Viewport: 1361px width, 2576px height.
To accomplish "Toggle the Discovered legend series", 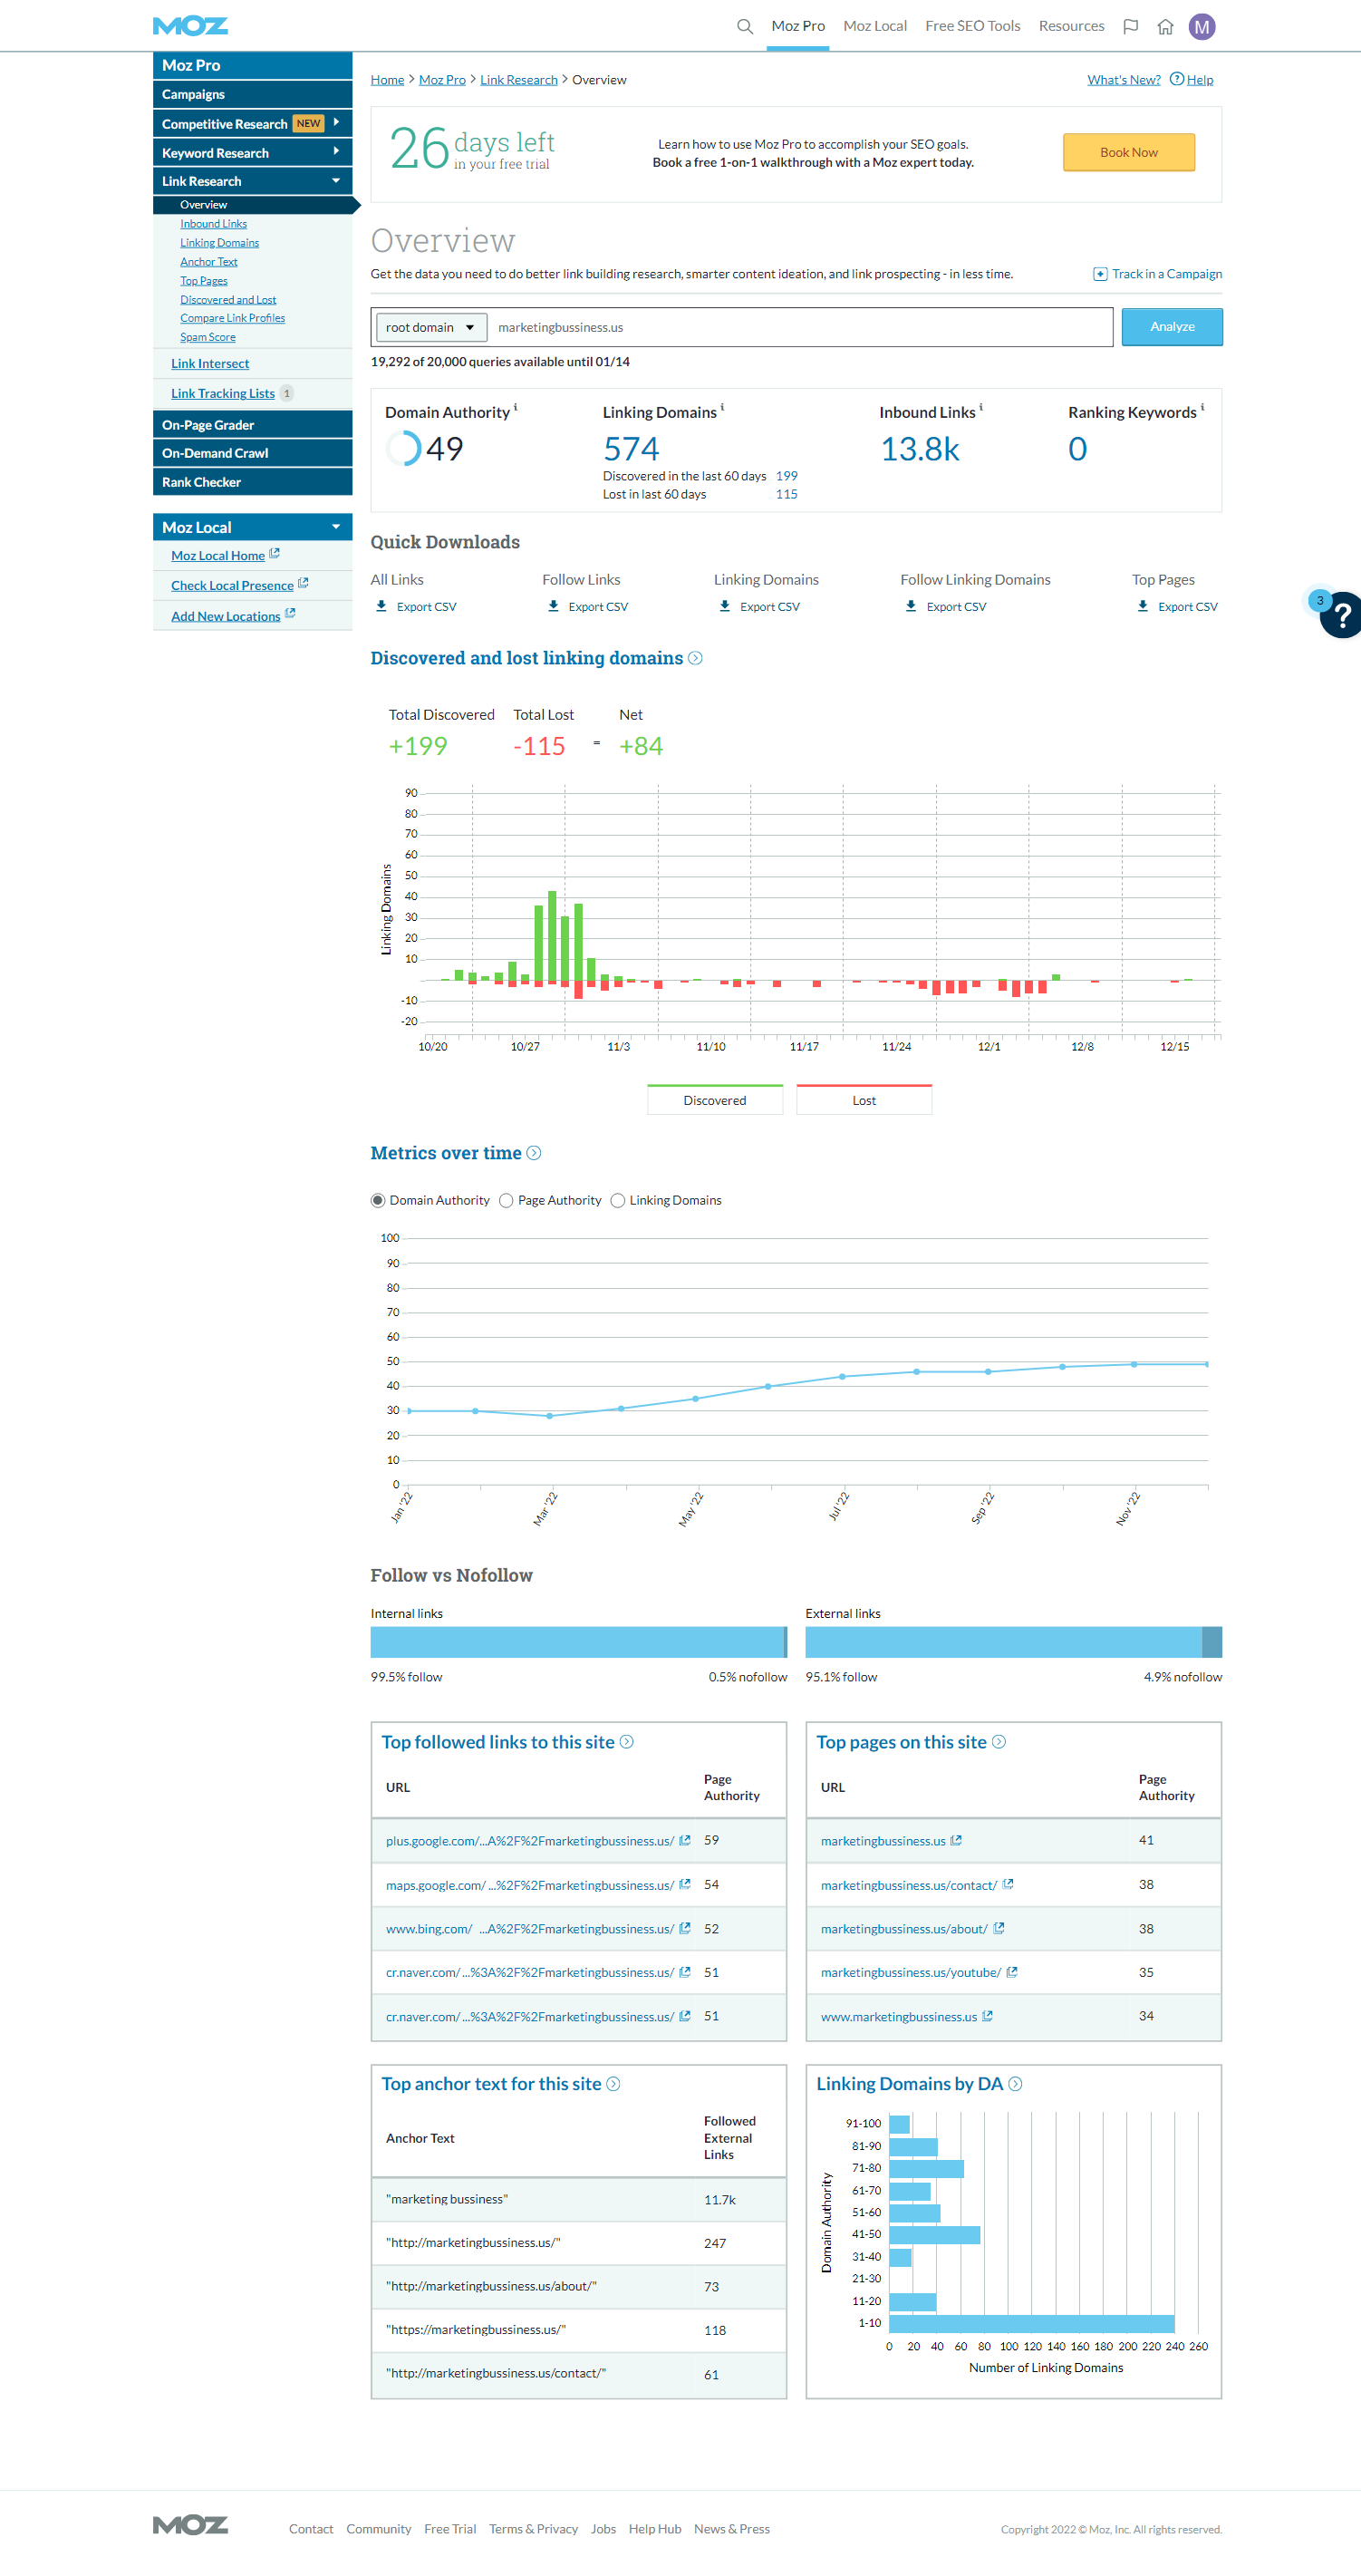I will coord(715,1099).
